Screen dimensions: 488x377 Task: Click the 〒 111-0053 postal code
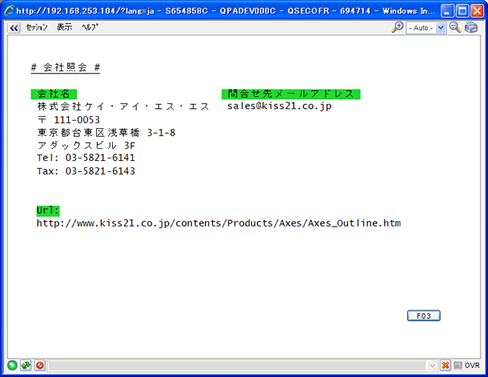[x=69, y=120]
